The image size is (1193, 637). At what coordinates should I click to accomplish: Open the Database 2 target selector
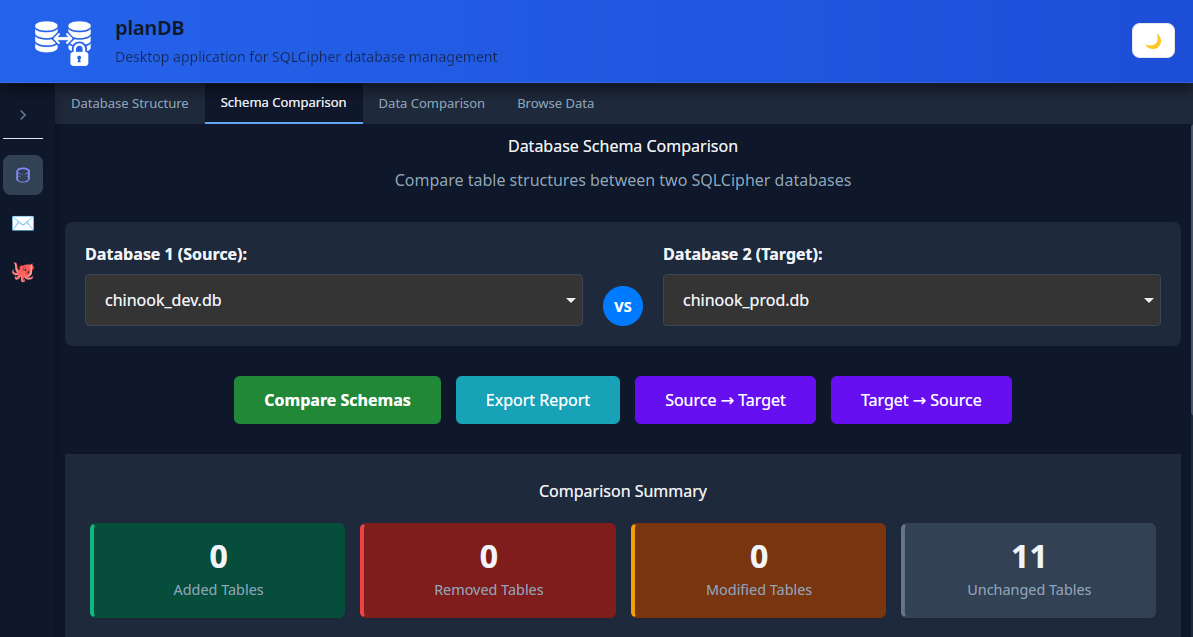coord(911,300)
